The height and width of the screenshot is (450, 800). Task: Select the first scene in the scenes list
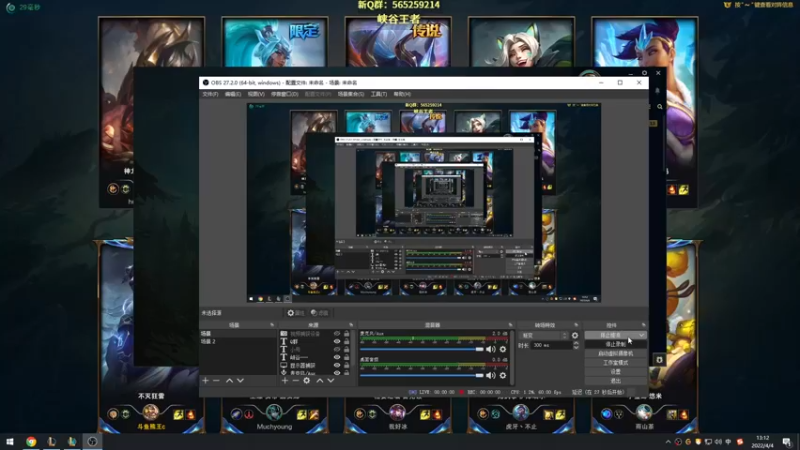point(238,334)
